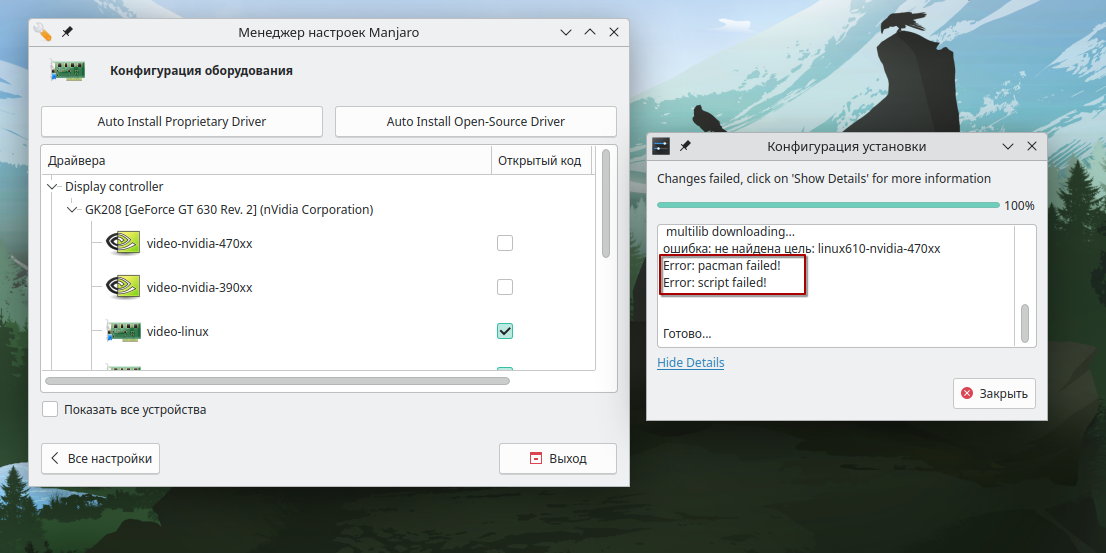This screenshot has width=1106, height=553.
Task: Click Auto Install Open-Source Driver
Action: click(x=475, y=121)
